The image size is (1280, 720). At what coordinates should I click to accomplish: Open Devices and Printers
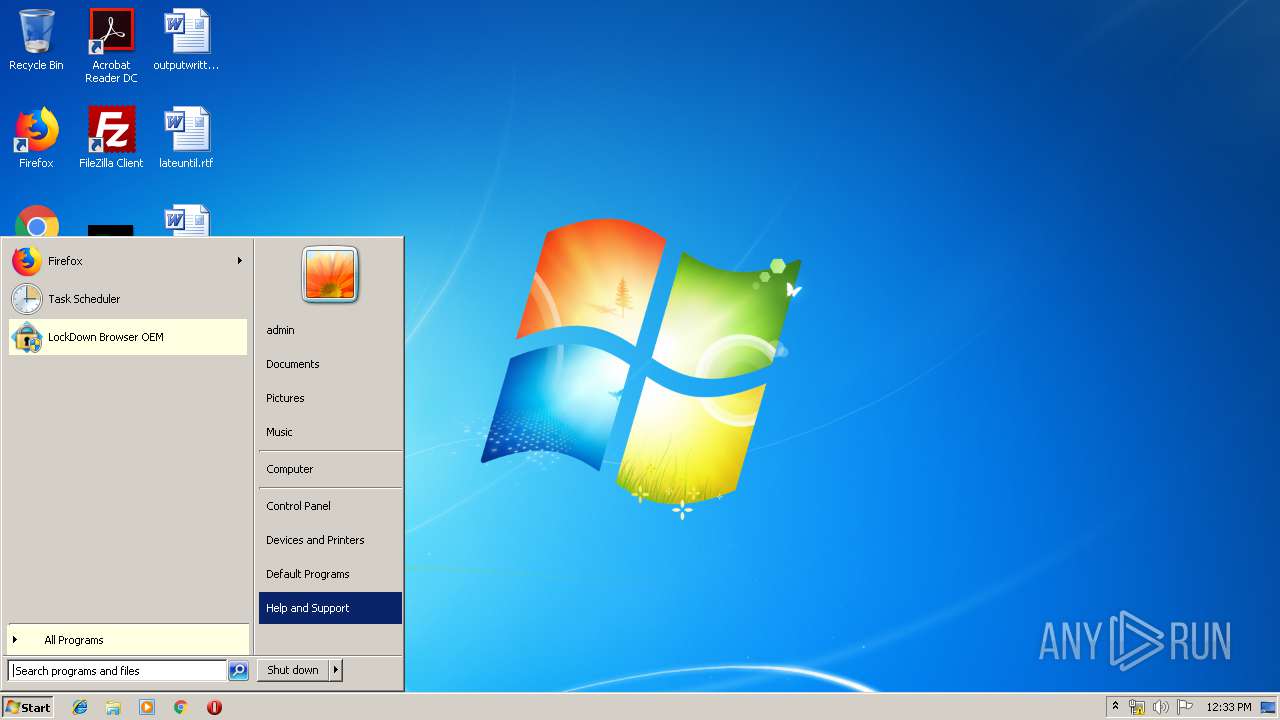point(330,540)
